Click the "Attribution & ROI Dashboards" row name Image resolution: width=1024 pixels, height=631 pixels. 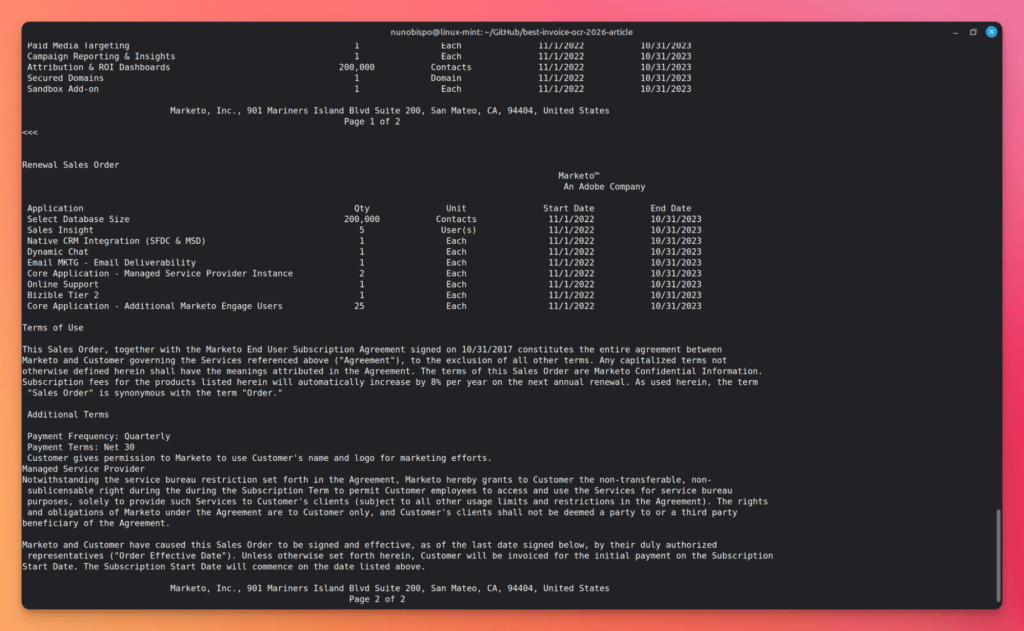tap(99, 67)
